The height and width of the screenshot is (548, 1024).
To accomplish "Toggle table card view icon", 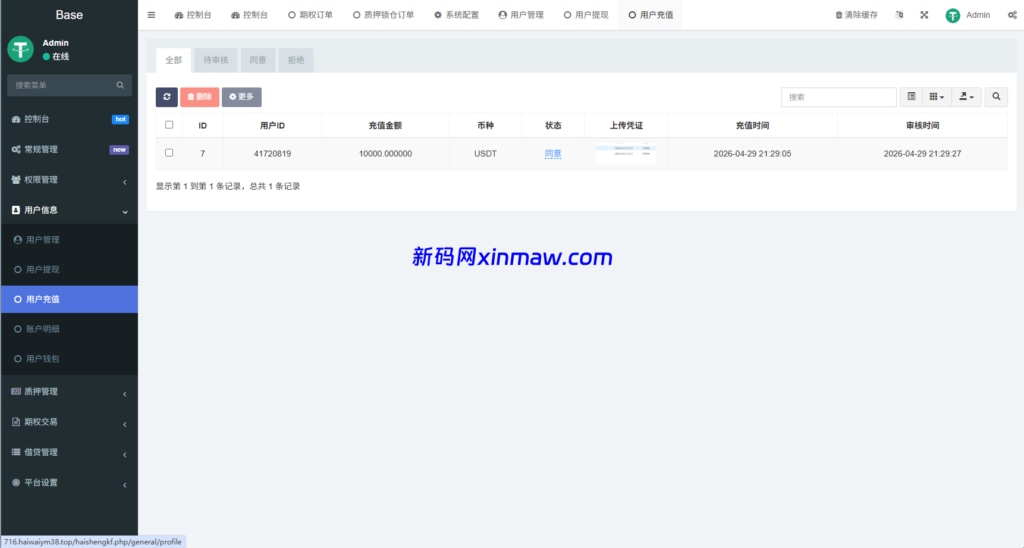I will 911,97.
